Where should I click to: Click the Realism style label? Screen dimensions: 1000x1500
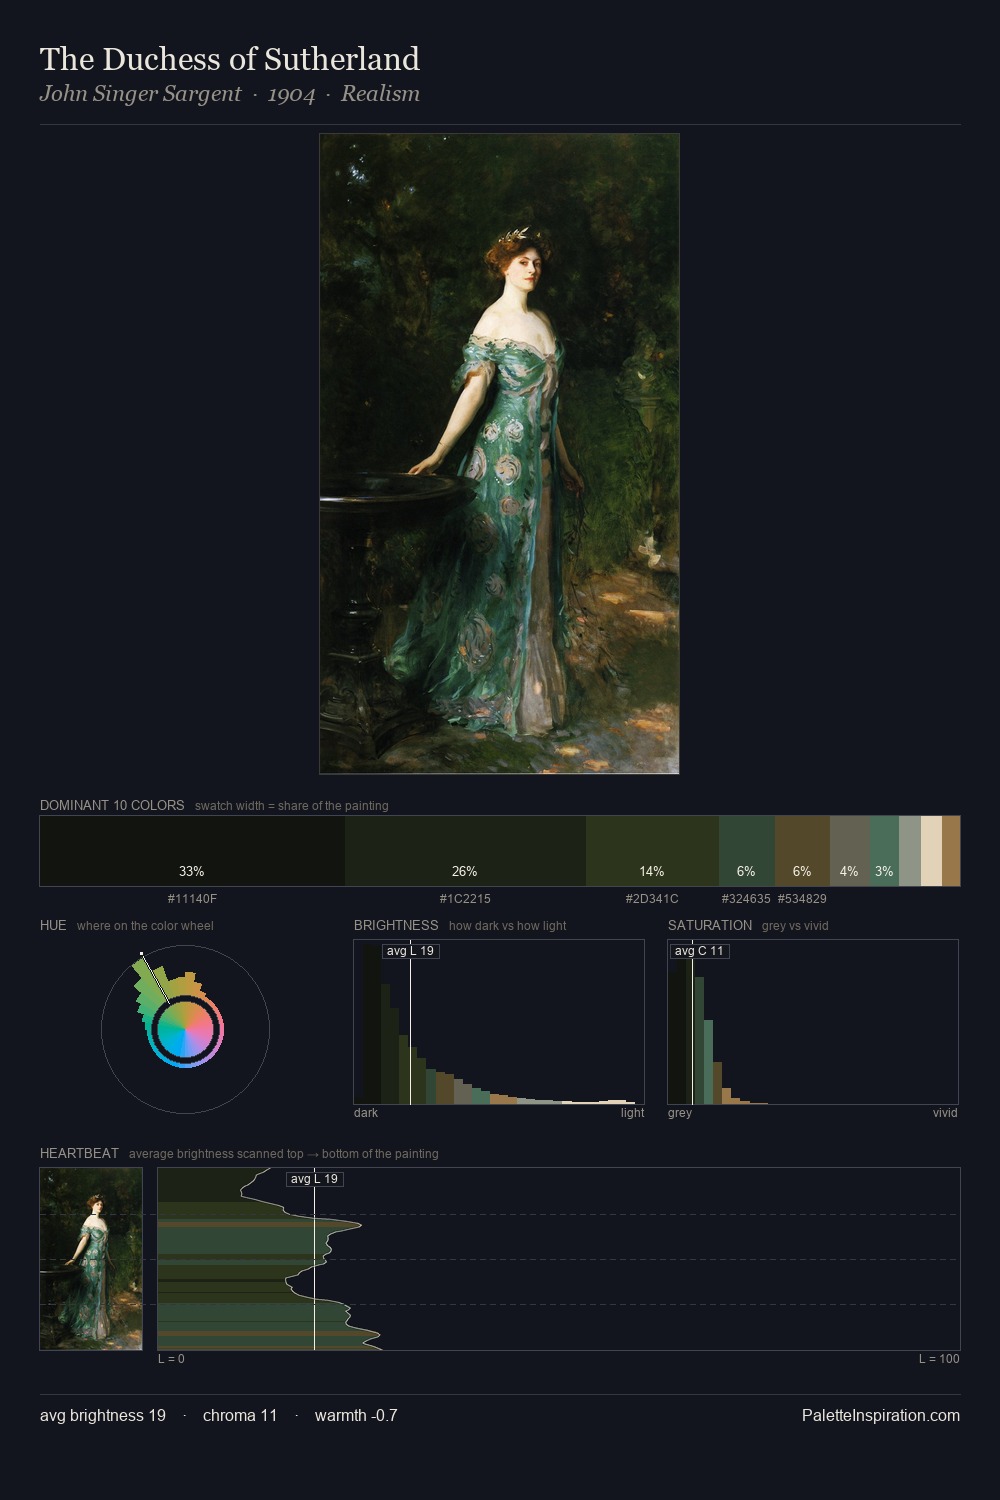coord(380,94)
